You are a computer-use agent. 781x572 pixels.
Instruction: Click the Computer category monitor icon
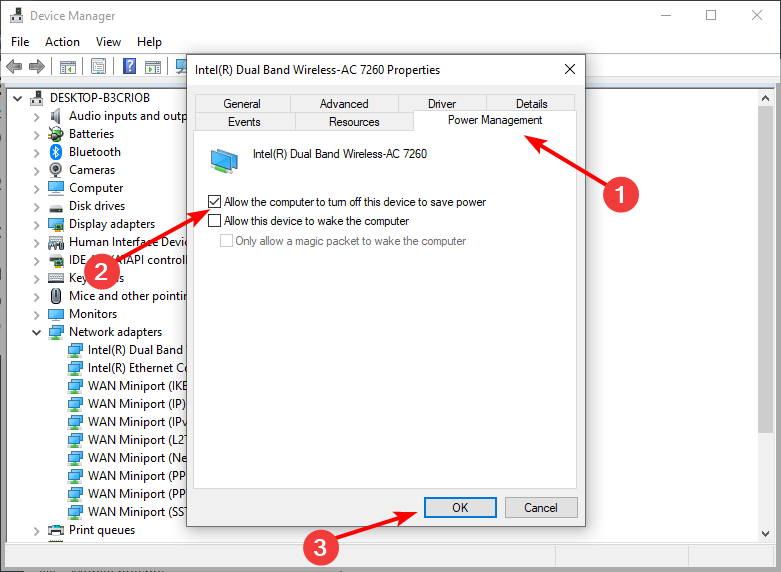pyautogui.click(x=56, y=188)
